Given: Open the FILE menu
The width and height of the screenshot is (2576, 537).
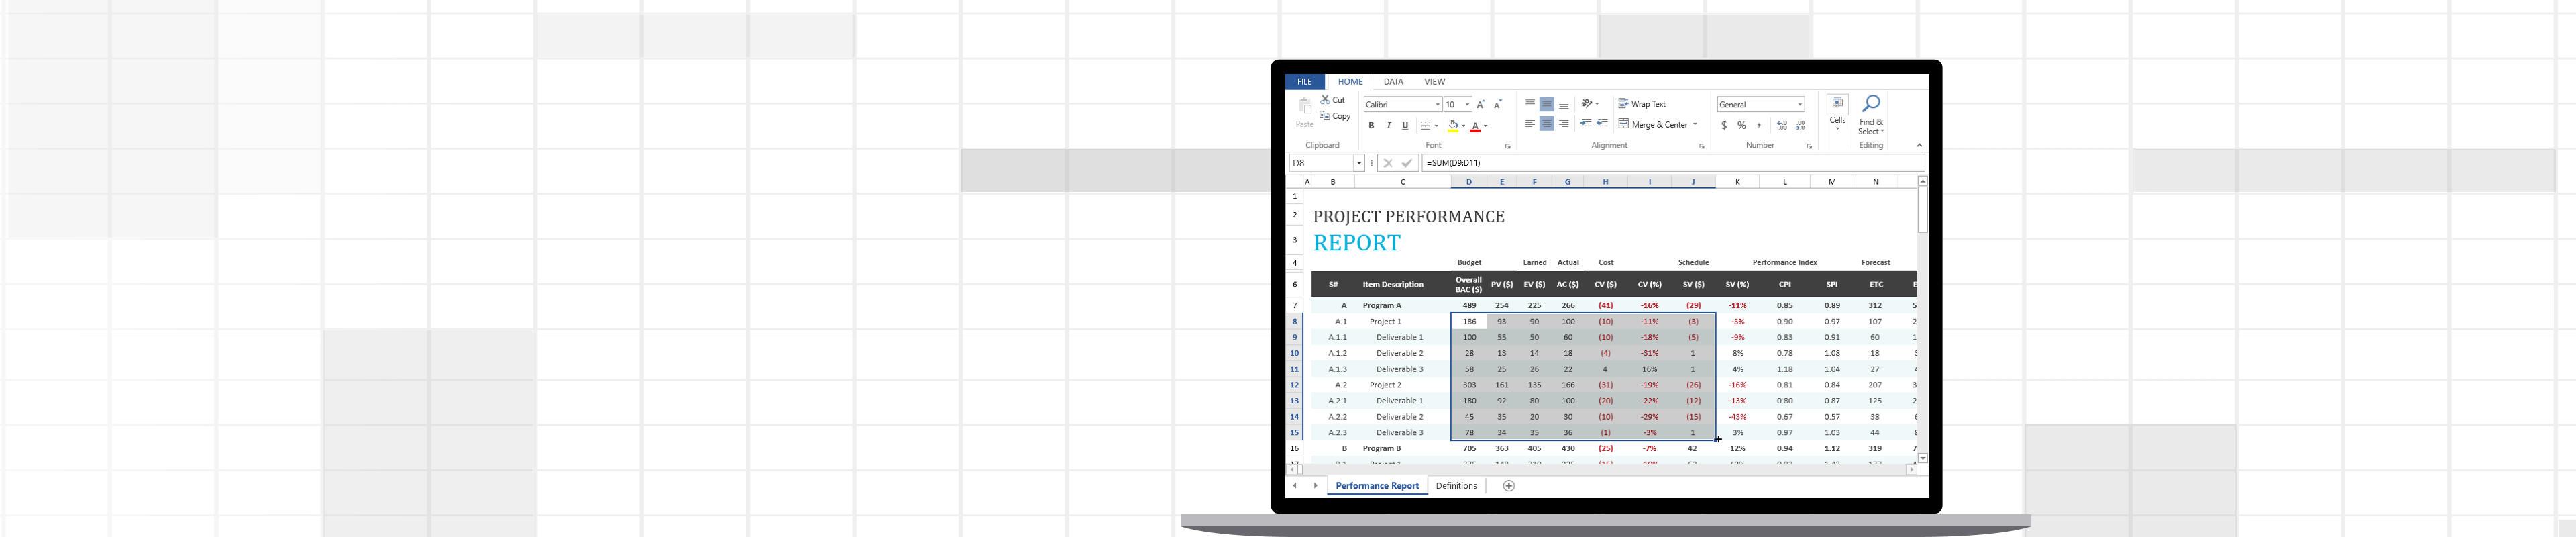Looking at the screenshot, I should pyautogui.click(x=1304, y=82).
